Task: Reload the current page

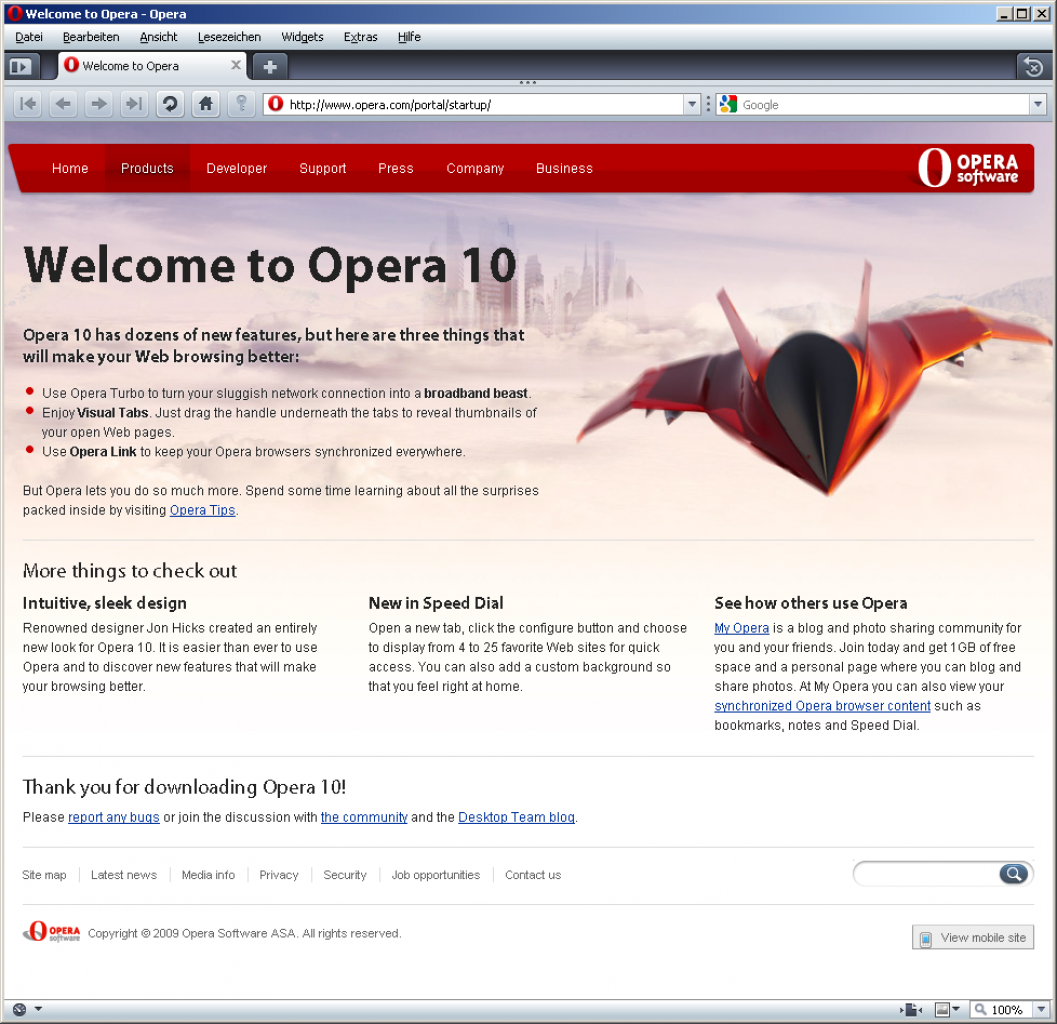Action: click(170, 104)
